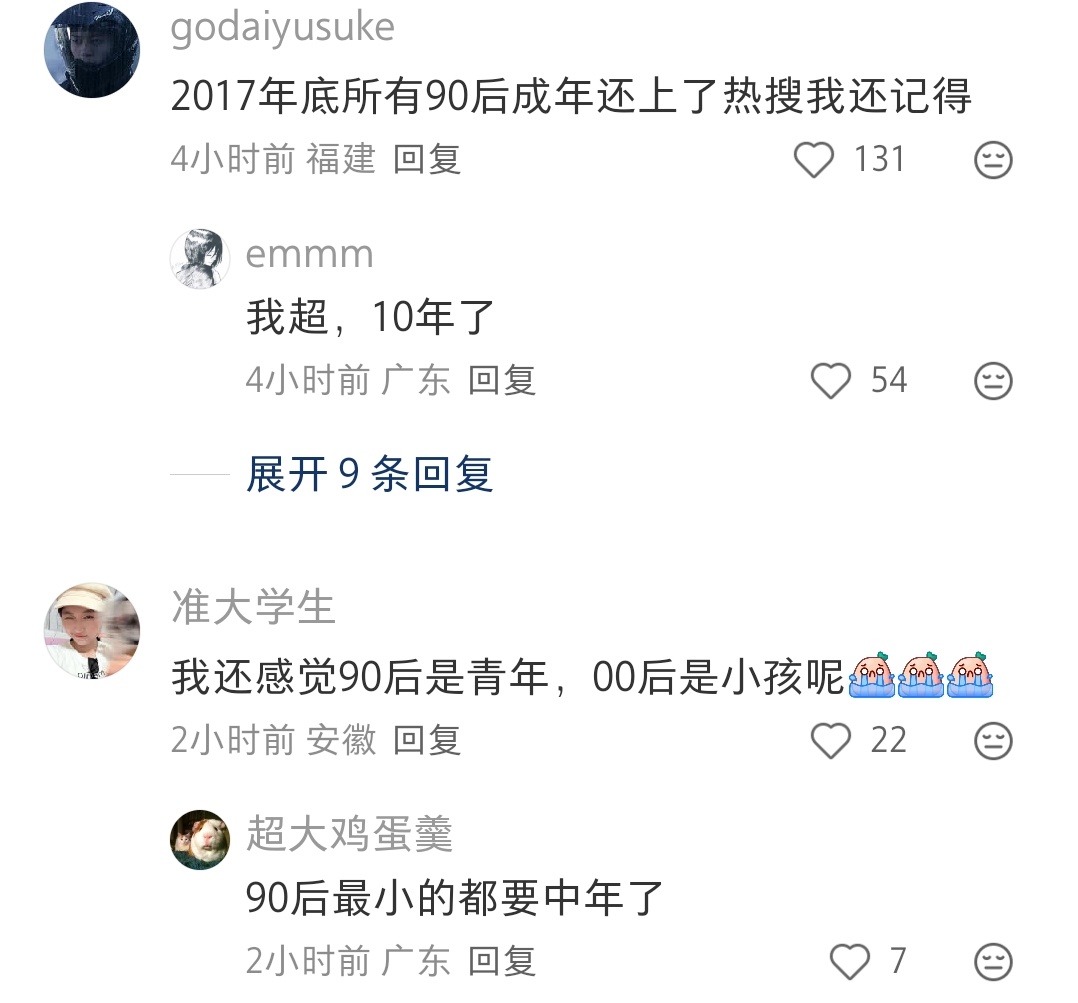Screen dimensions: 1078x1003
Task: Tap the dislike face on godaiyusuke's comment
Action: pos(993,160)
